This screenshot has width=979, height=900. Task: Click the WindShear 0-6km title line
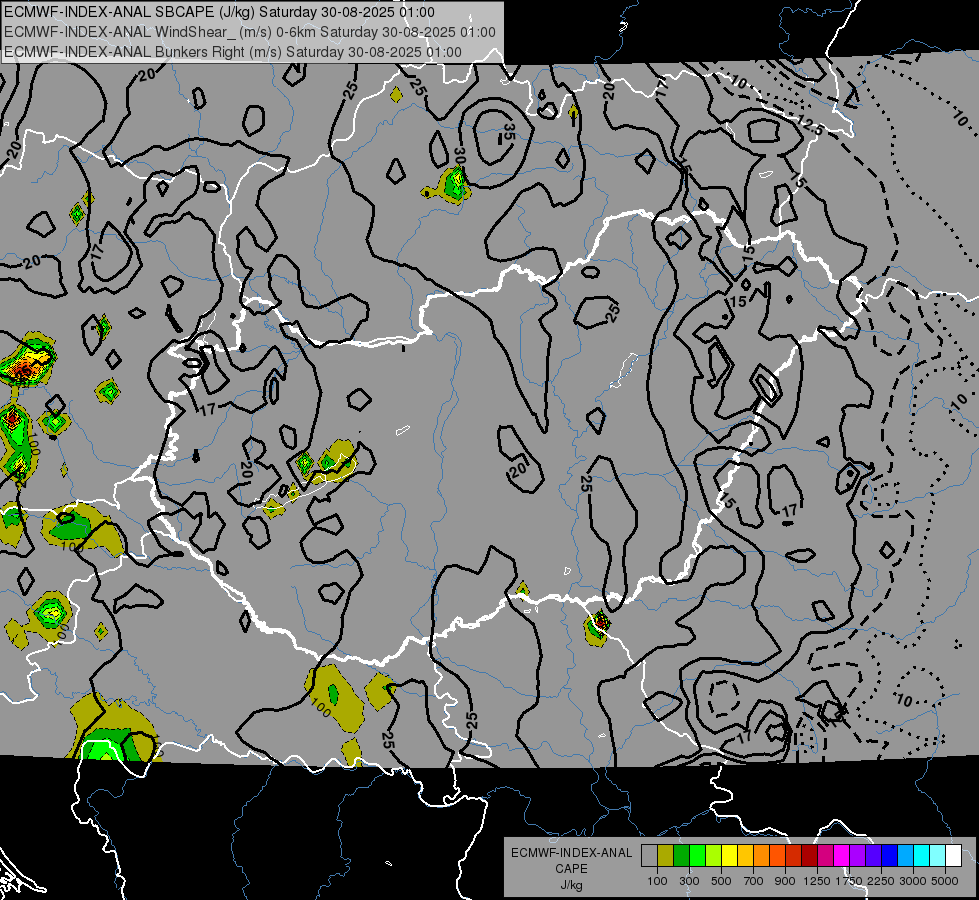[x=250, y=32]
